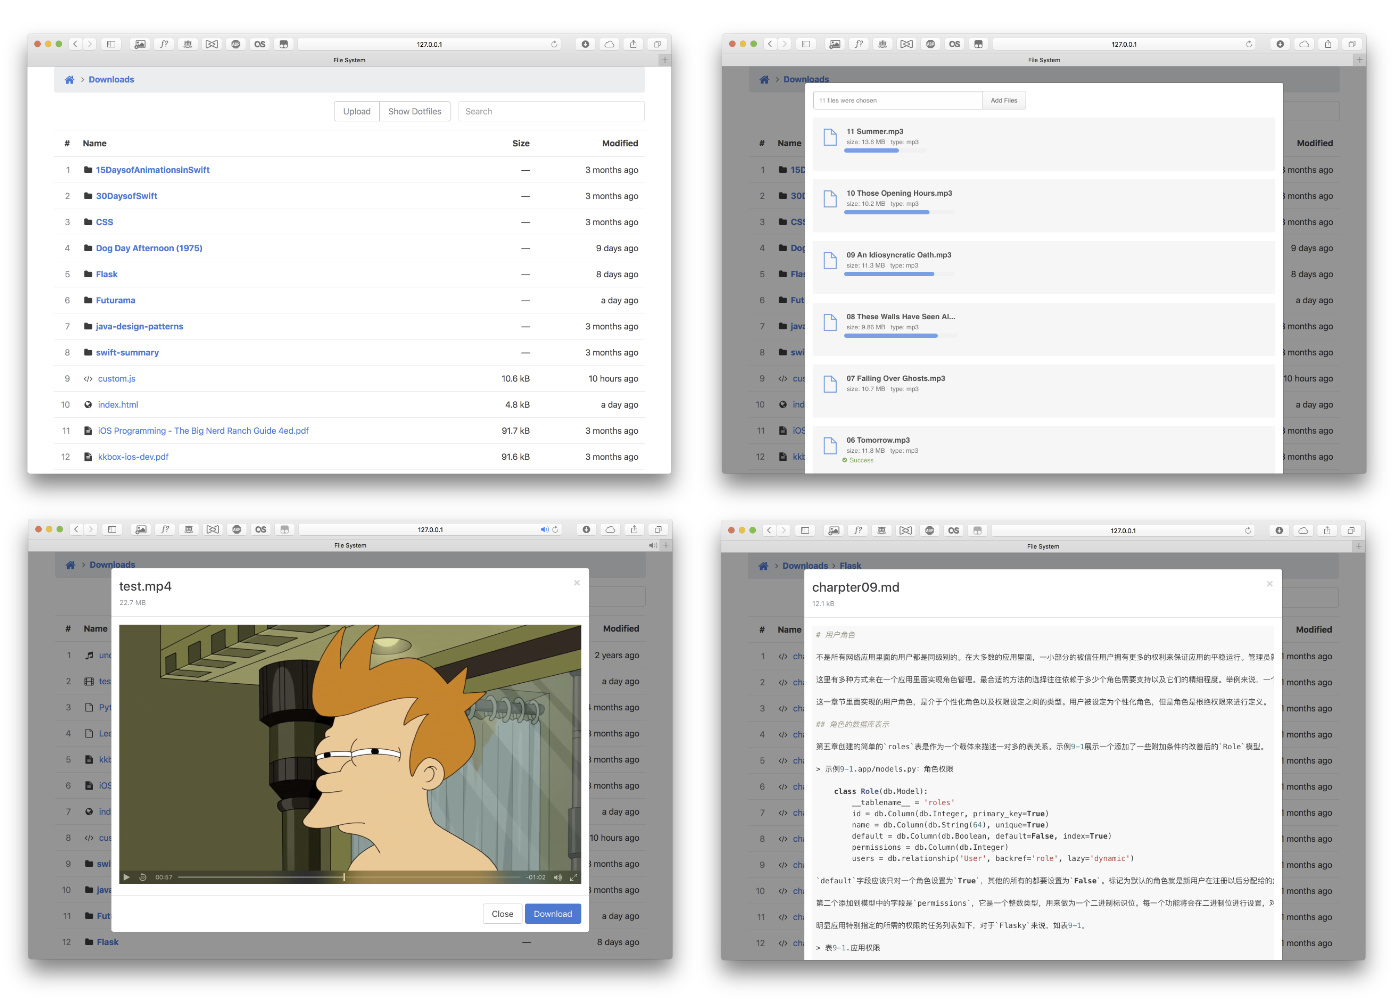Play the test.mp4 video
The height and width of the screenshot is (1000, 1400).
127,877
